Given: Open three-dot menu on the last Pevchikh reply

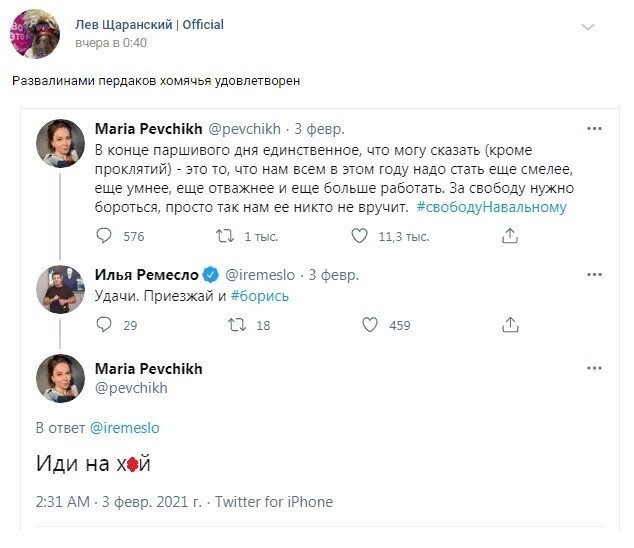Looking at the screenshot, I should tap(594, 368).
